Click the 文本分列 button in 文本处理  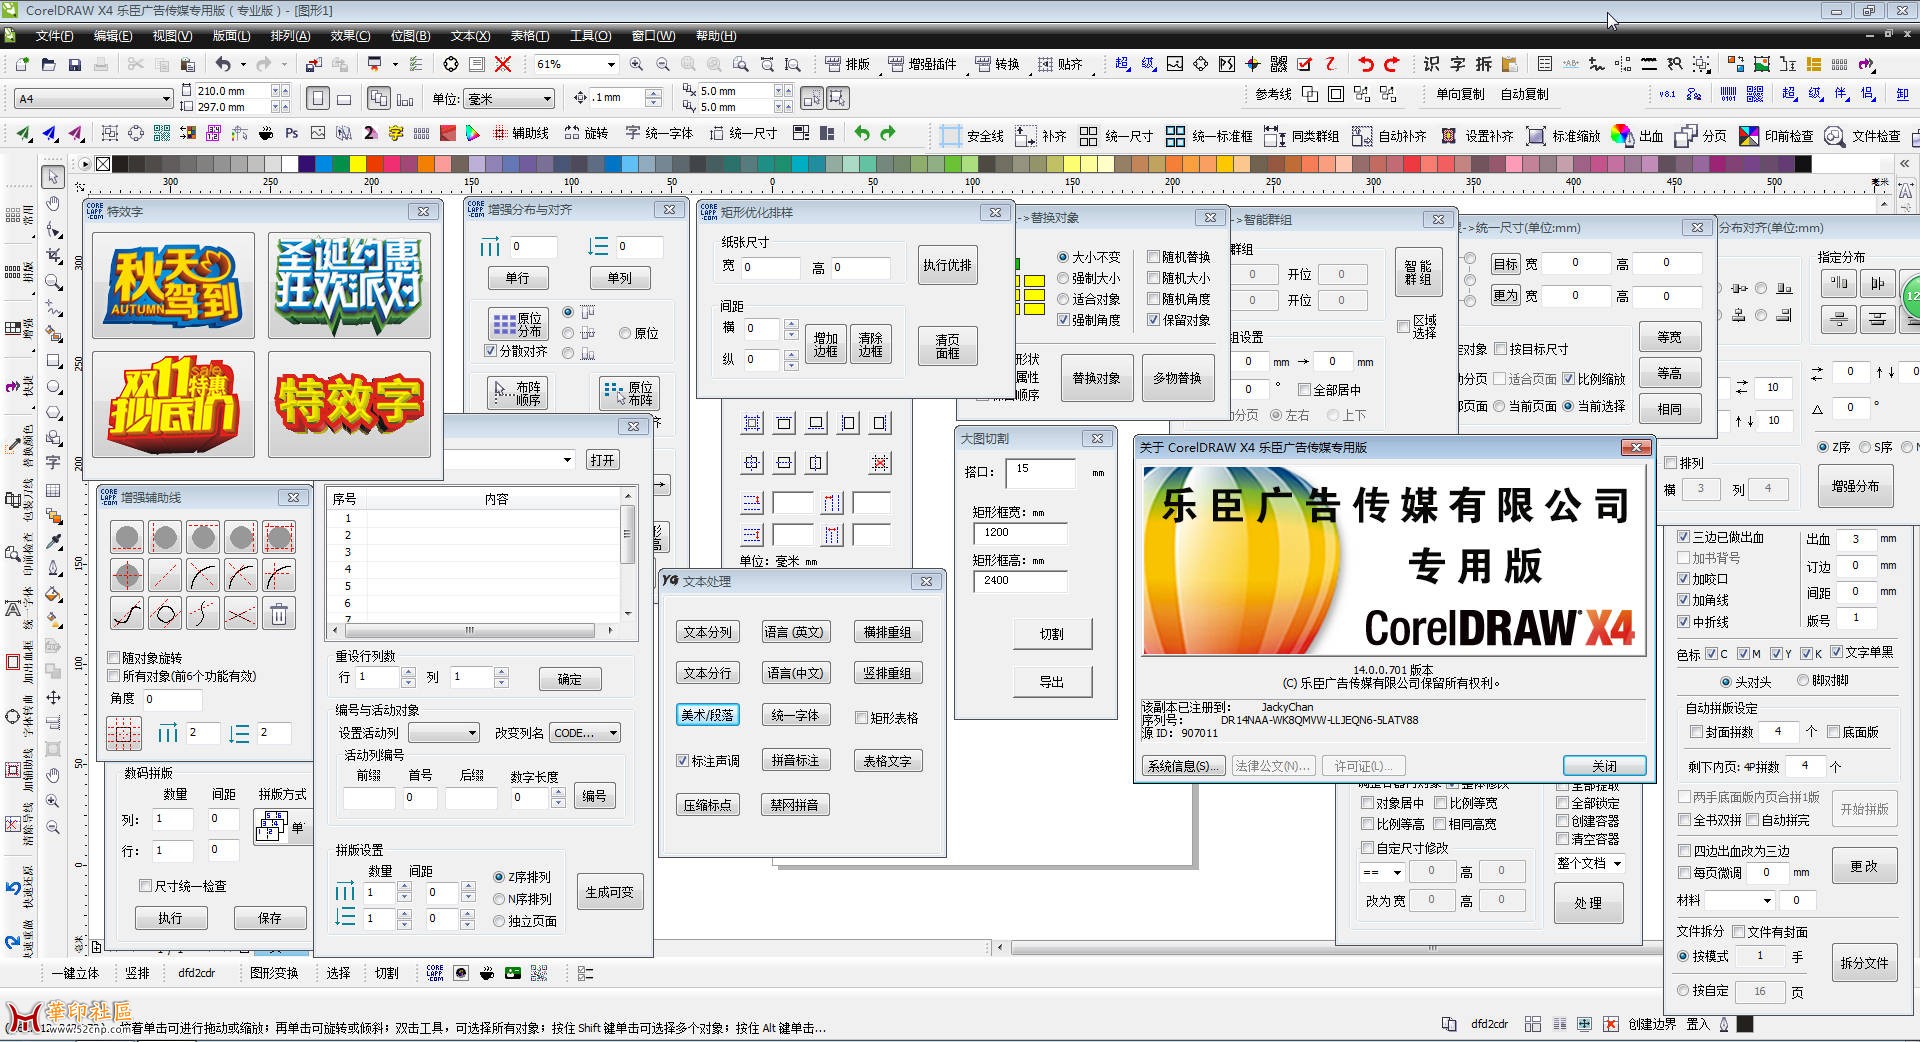click(x=707, y=632)
